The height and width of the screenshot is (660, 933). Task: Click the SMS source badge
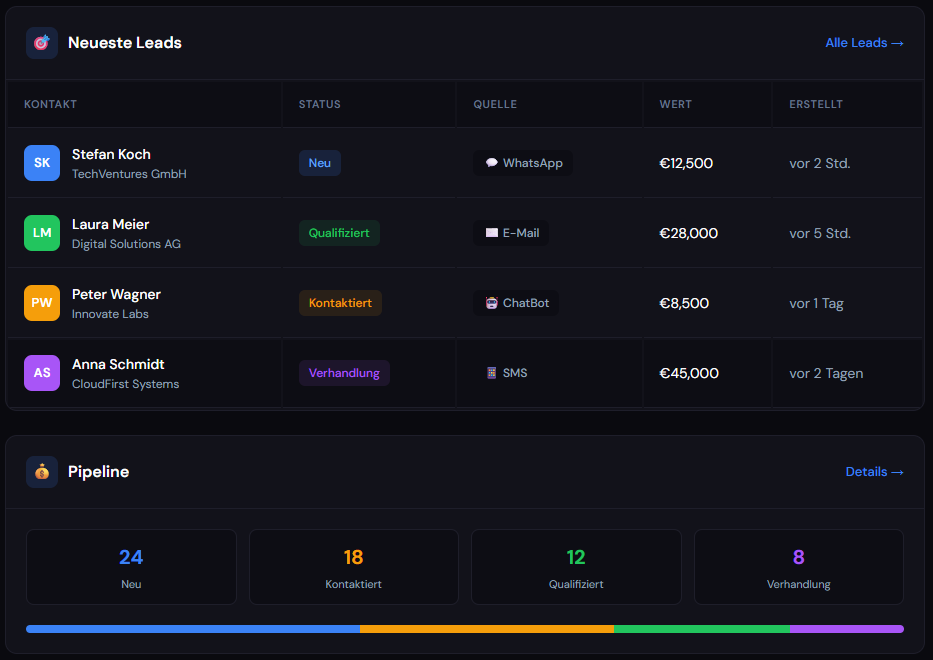pos(505,373)
